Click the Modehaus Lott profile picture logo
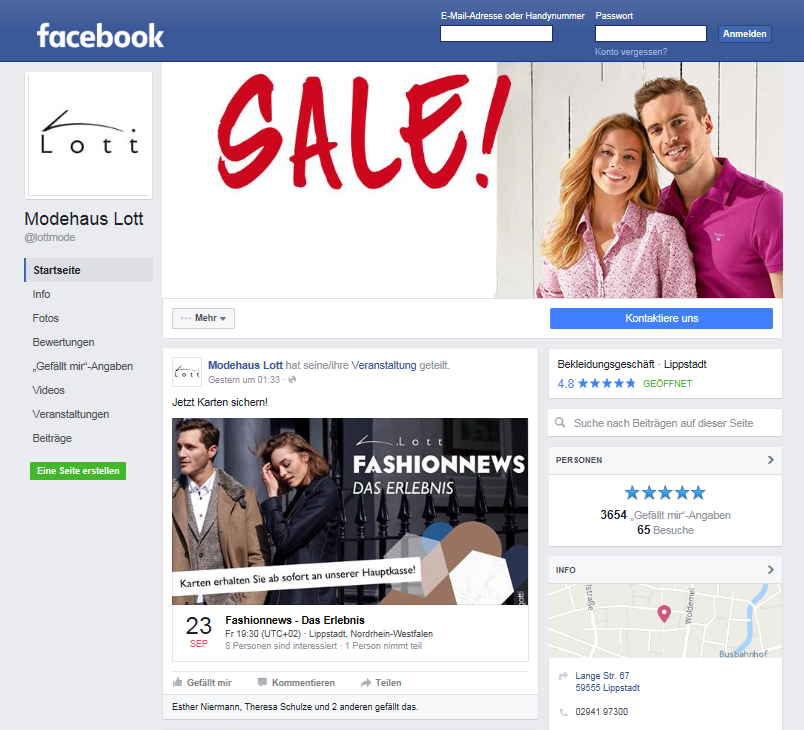Image resolution: width=804 pixels, height=730 pixels. tap(89, 135)
